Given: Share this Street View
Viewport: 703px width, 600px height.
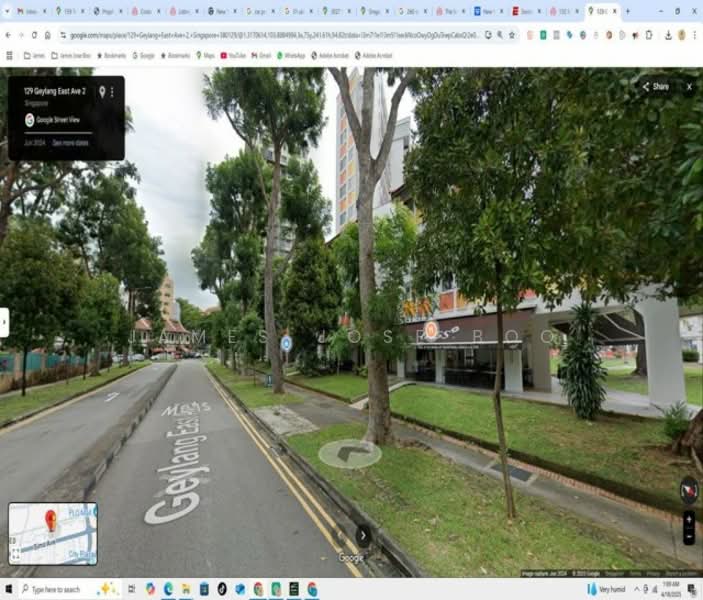Looking at the screenshot, I should 655,87.
